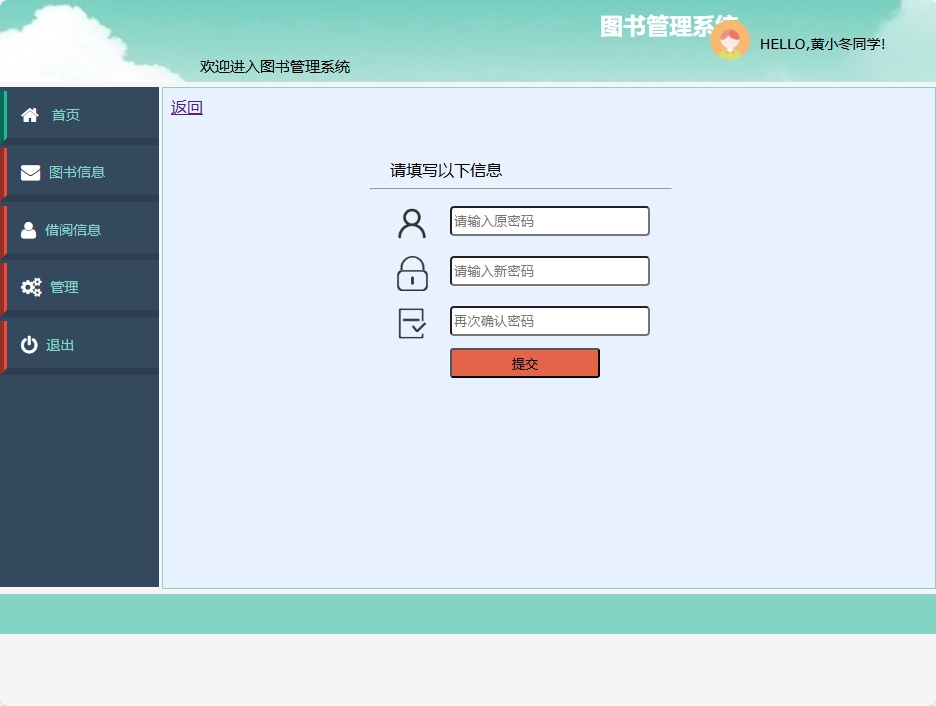Click the 请输入原密码 input field
936x706 pixels.
pos(549,221)
